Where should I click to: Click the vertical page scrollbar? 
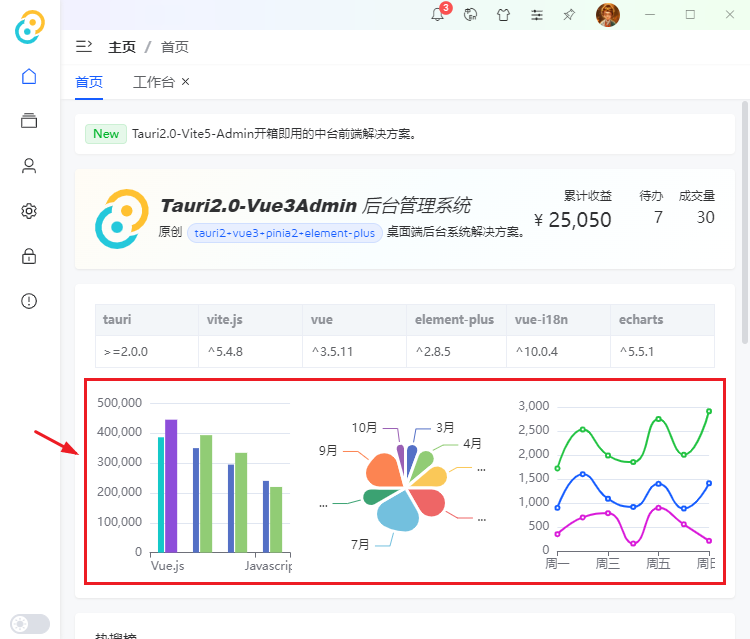pyautogui.click(x=745, y=222)
